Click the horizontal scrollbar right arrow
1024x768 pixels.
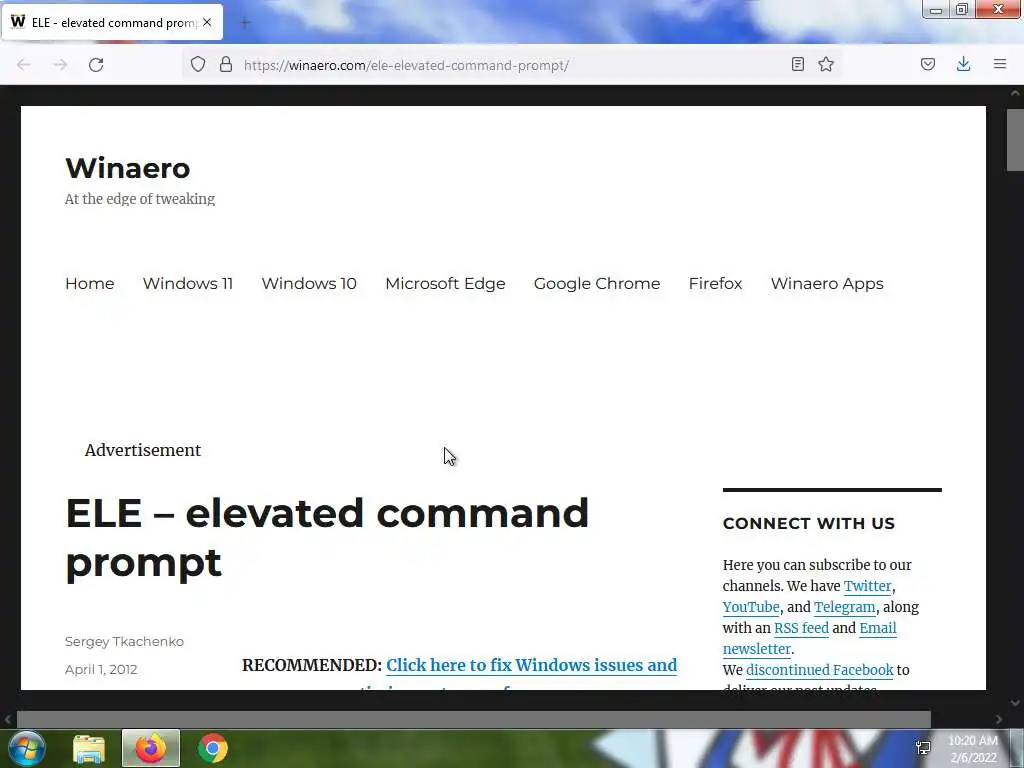tap(999, 720)
